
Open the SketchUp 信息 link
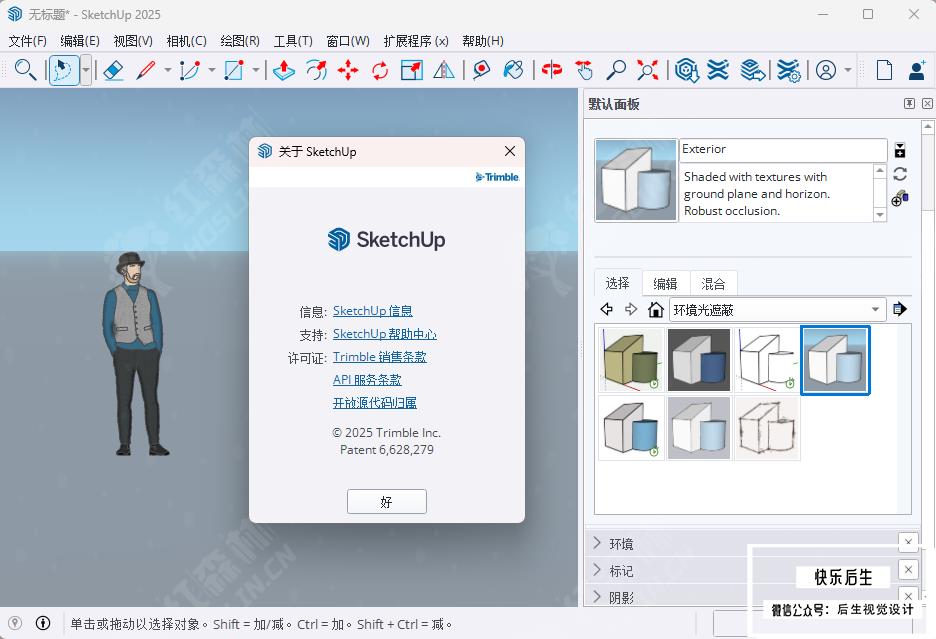[372, 311]
